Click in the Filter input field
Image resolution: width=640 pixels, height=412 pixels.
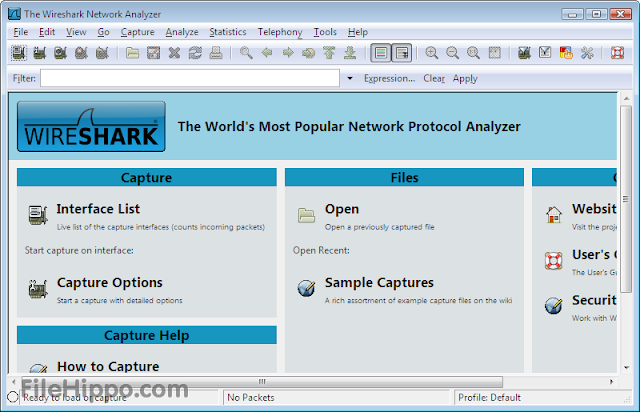coord(190,78)
